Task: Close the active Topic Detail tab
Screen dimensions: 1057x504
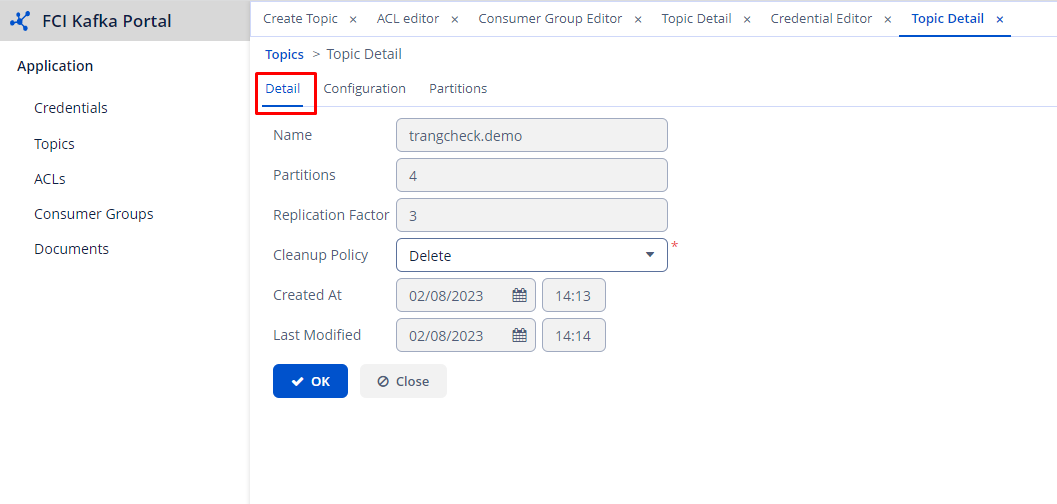Action: pos(999,19)
